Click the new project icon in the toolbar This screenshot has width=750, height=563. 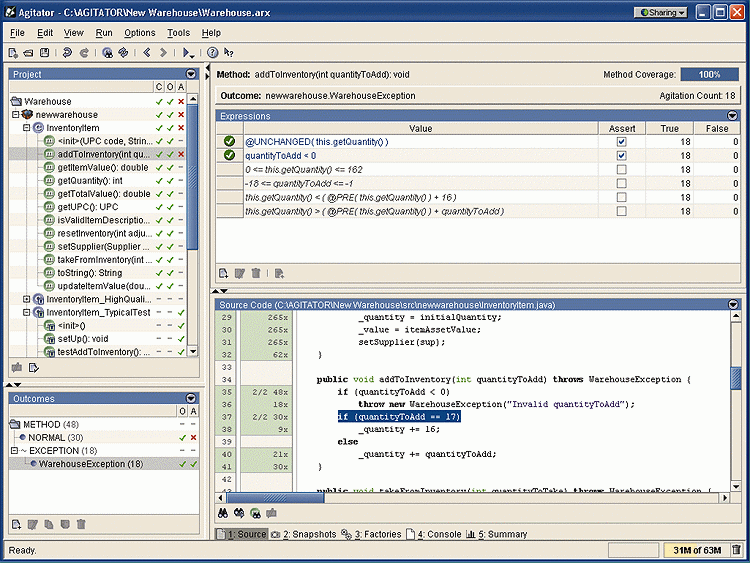coord(13,52)
